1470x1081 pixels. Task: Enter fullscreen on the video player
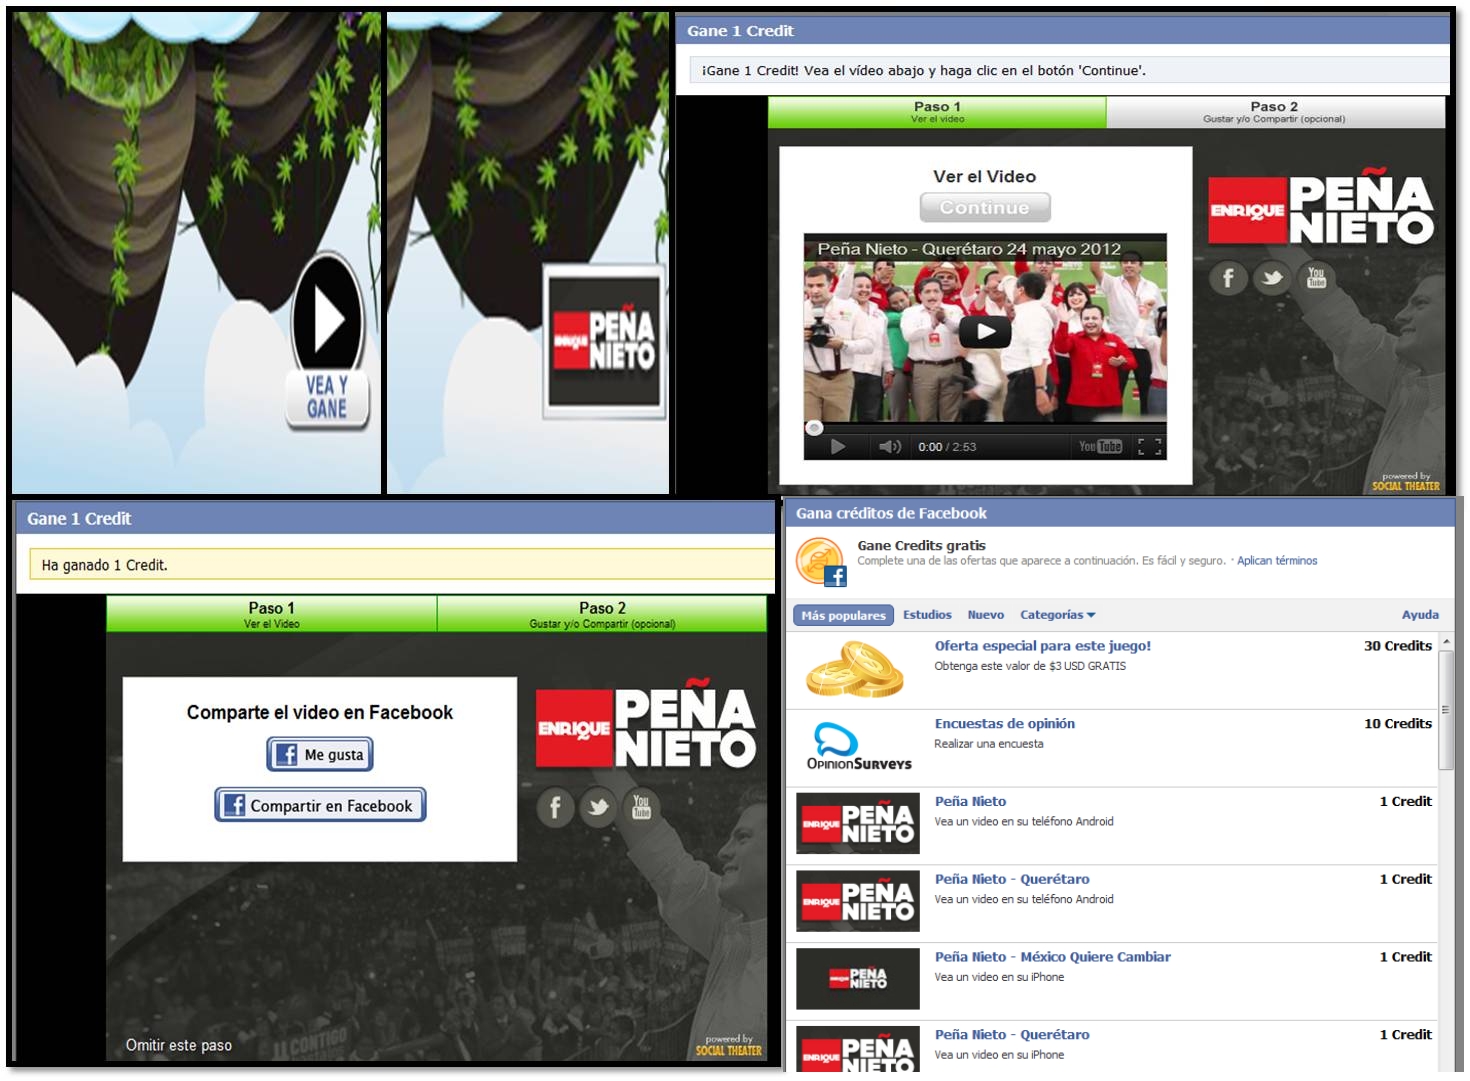[1150, 447]
